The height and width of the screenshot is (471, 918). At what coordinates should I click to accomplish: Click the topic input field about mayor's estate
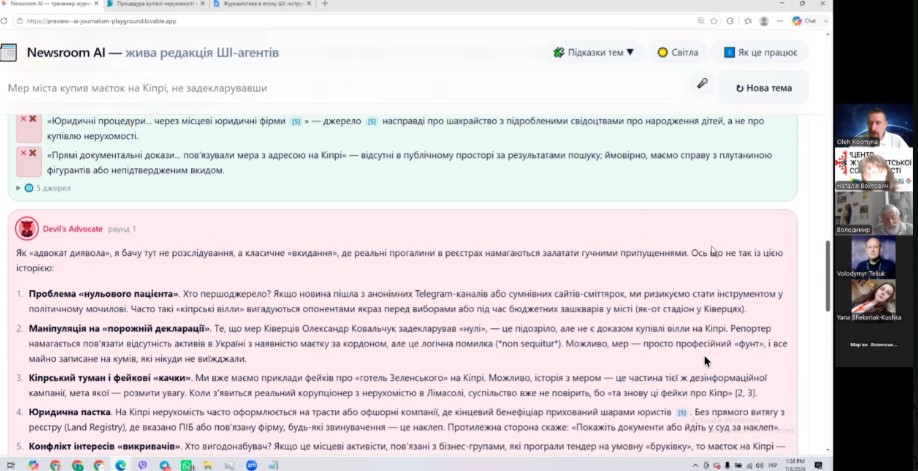pyautogui.click(x=345, y=88)
